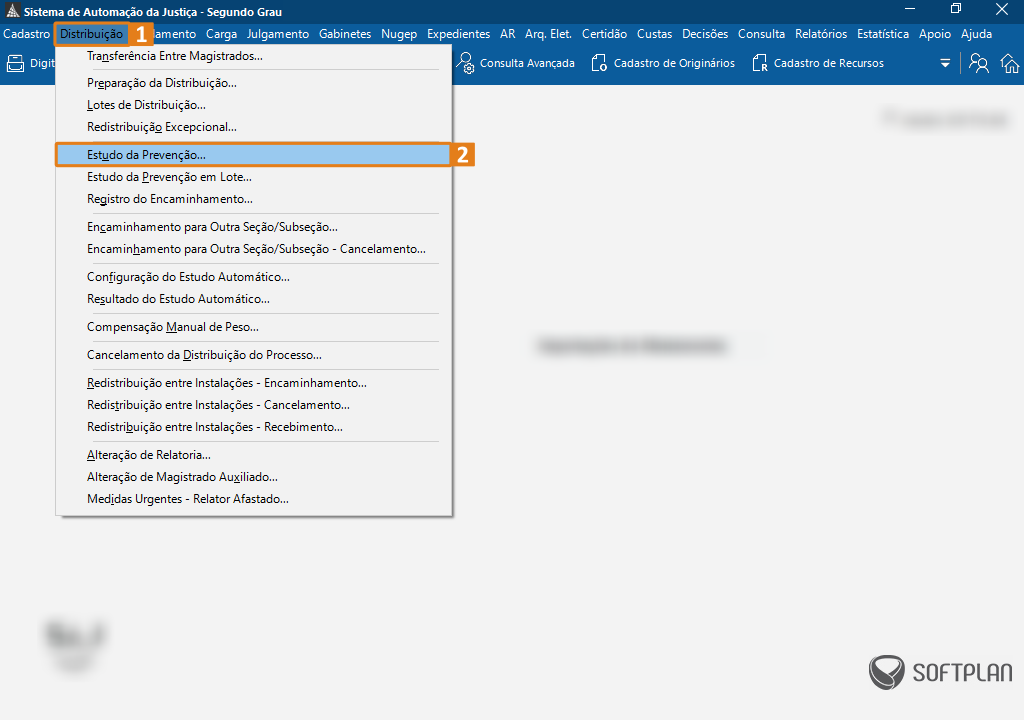Screen dimensions: 1024x720
Task: Click the application icon in title bar
Action: click(x=12, y=11)
